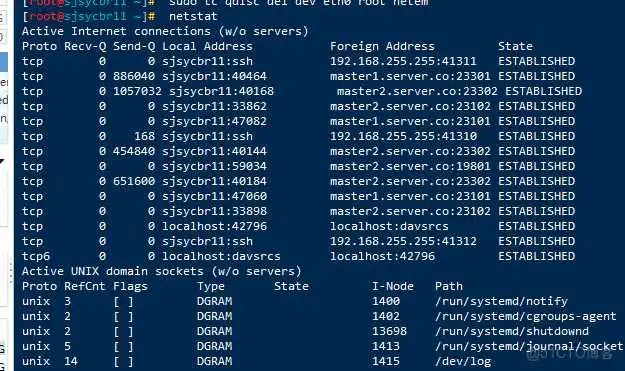Click the RefCnt value 5
Viewport: 625px width, 371px height.
[67, 347]
